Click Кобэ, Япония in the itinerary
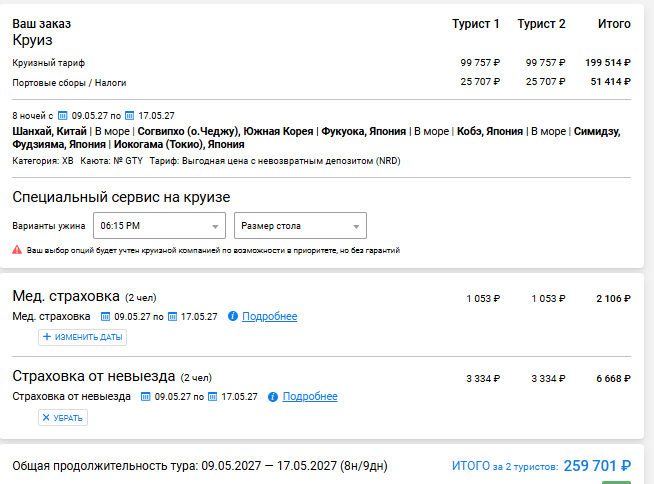Image resolution: width=654 pixels, height=484 pixels. (490, 131)
